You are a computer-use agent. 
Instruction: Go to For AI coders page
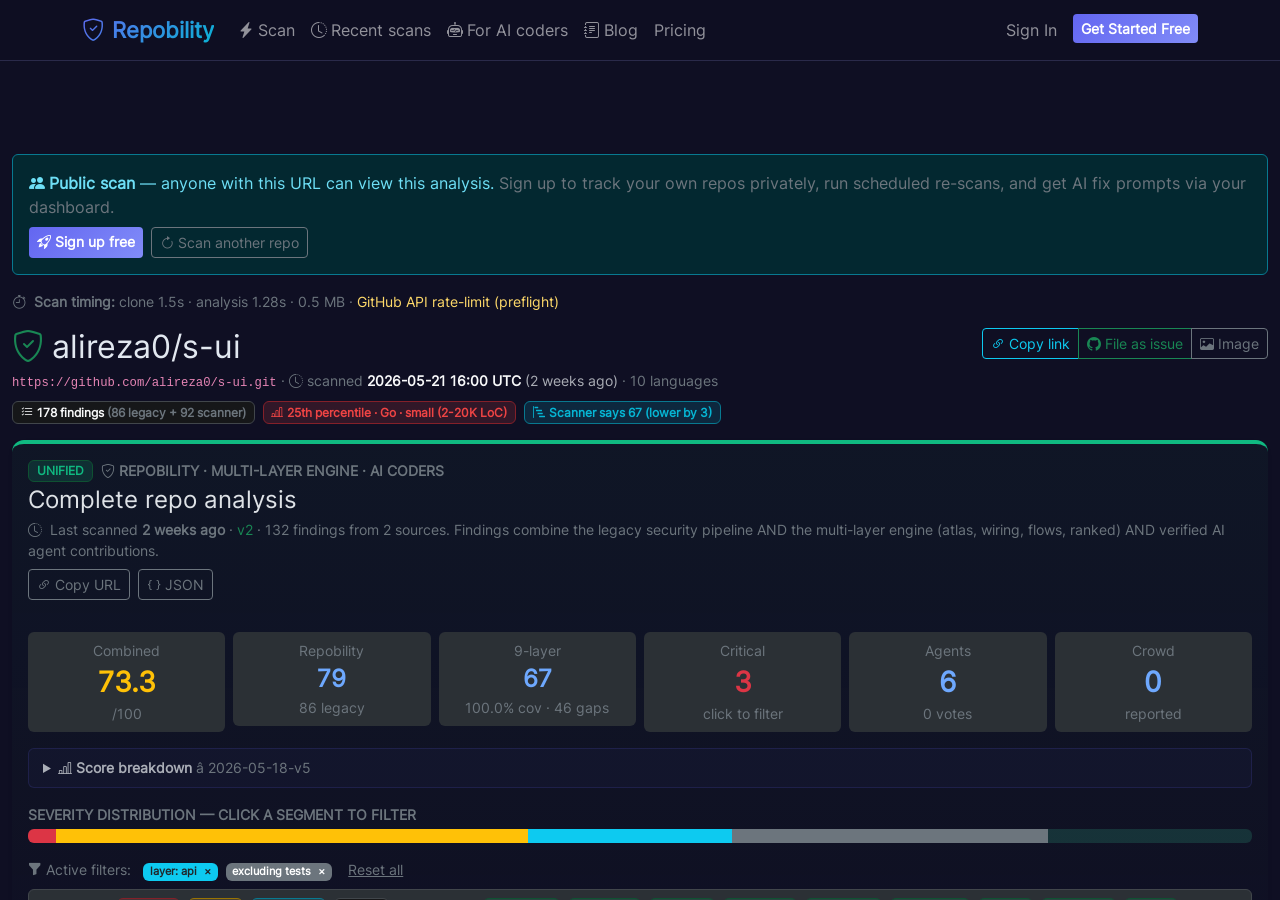[x=507, y=30]
